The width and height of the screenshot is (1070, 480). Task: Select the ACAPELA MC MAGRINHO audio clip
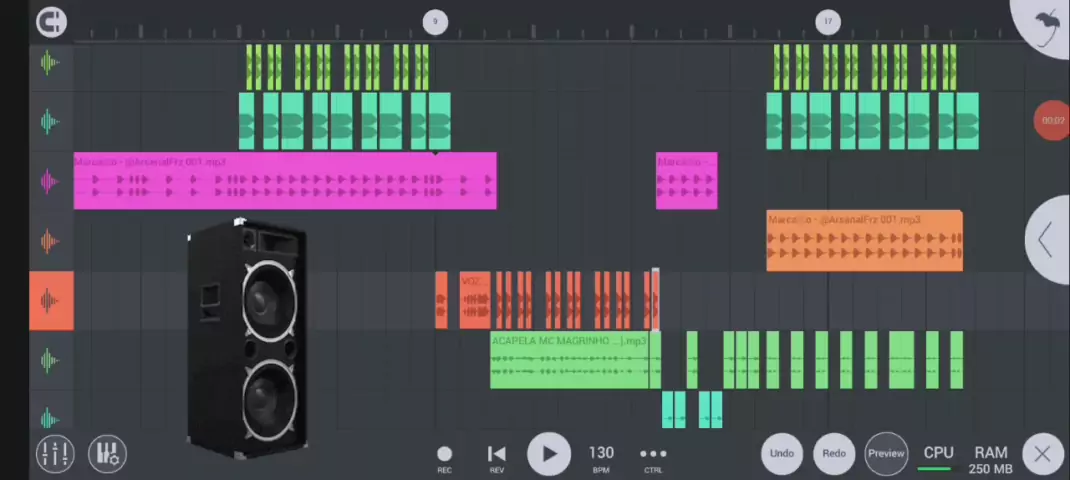click(569, 362)
